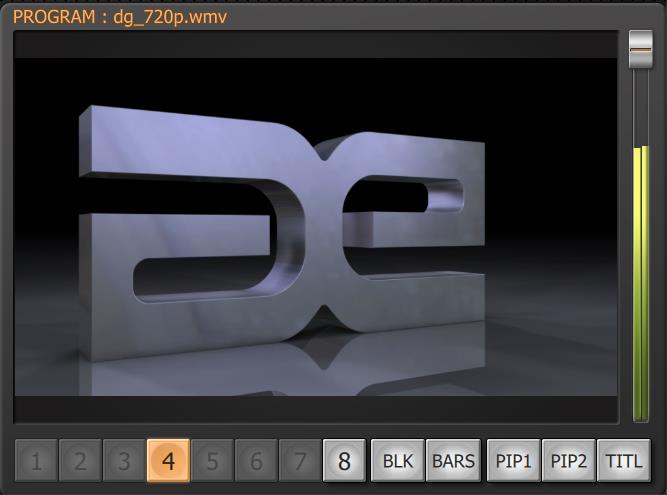Cut program to black with BLK
The height and width of the screenshot is (495, 667).
[398, 461]
